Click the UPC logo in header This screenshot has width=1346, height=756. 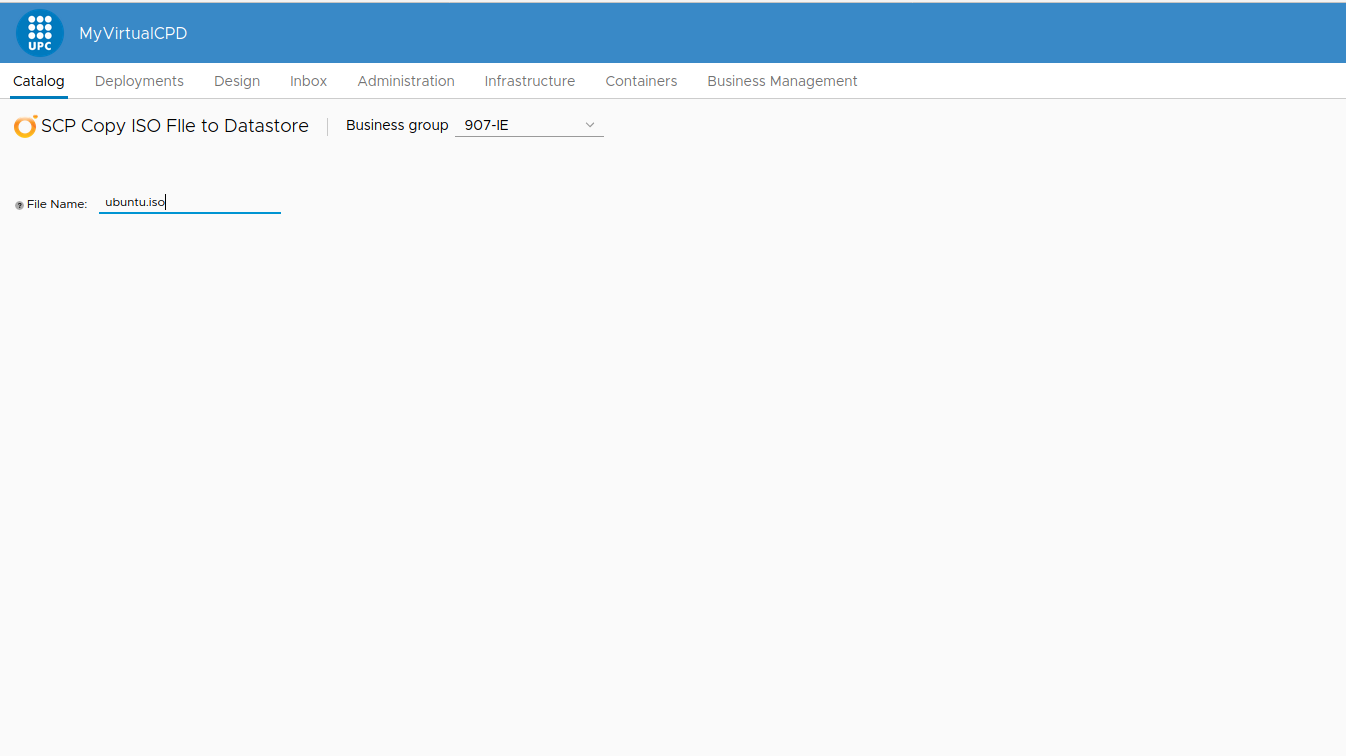pyautogui.click(x=40, y=33)
